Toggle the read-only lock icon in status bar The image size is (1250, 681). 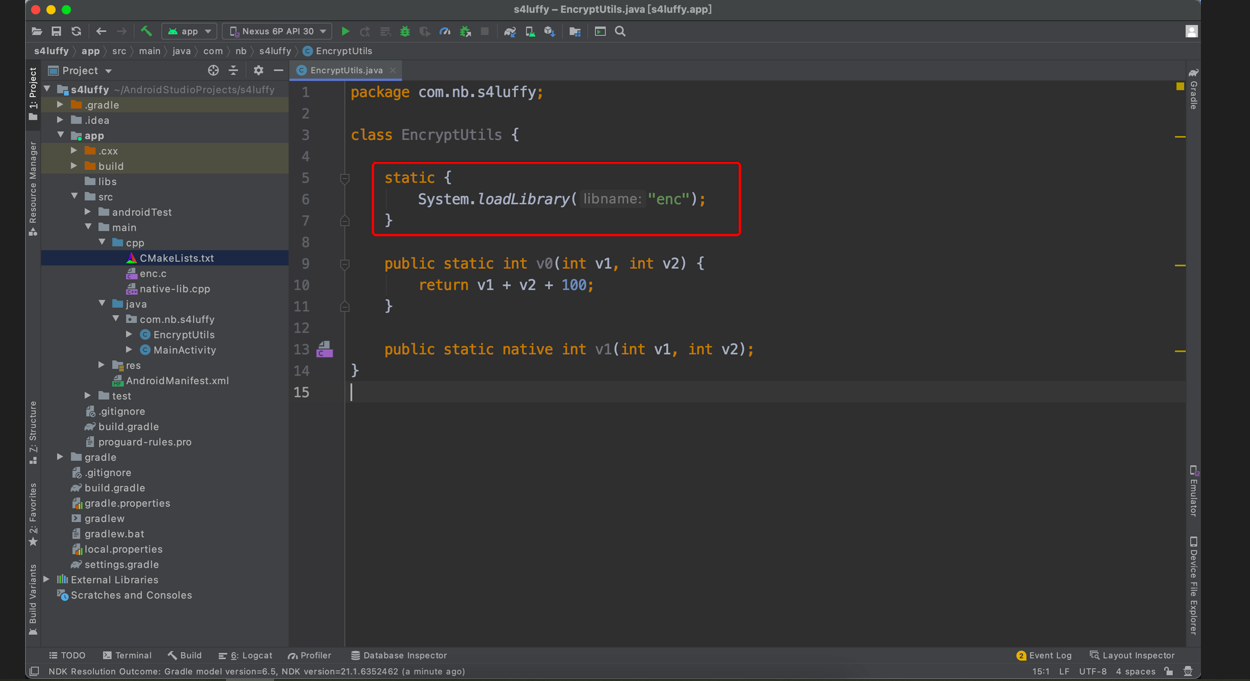pyautogui.click(x=1168, y=672)
